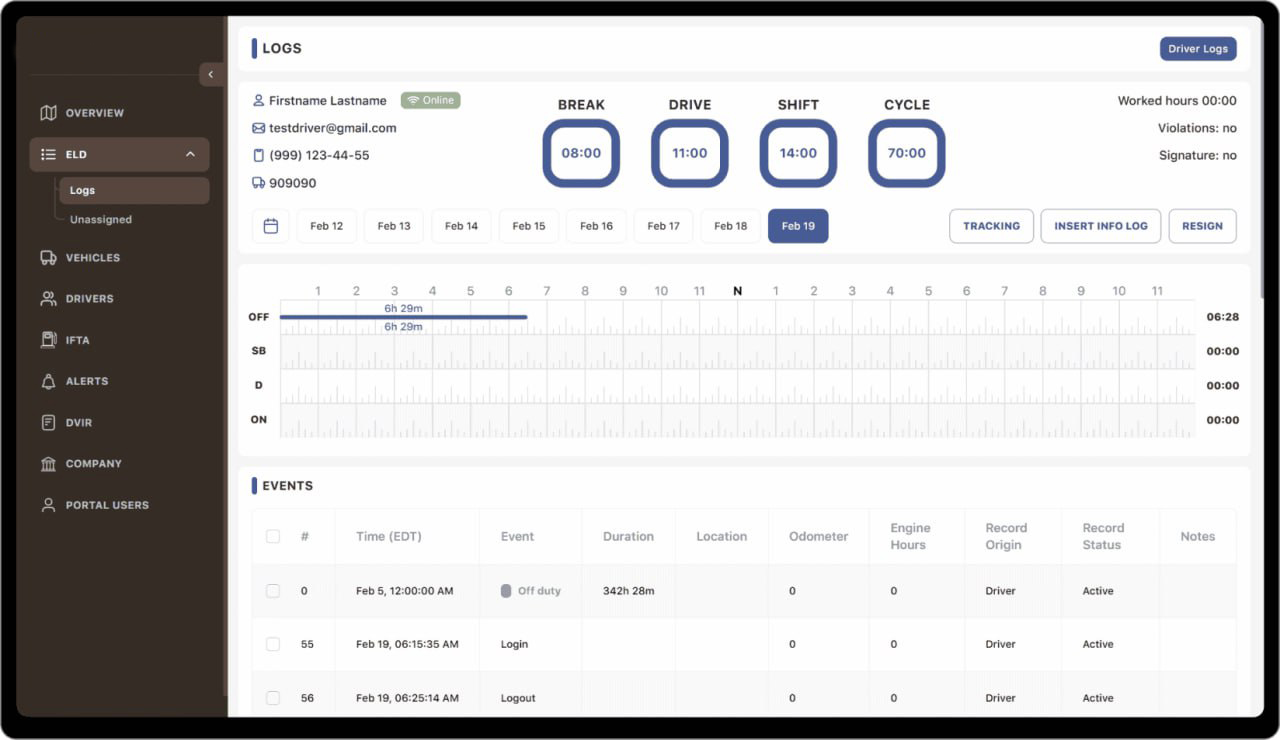Click the email envelope icon
This screenshot has width=1280, height=740.
click(x=259, y=128)
